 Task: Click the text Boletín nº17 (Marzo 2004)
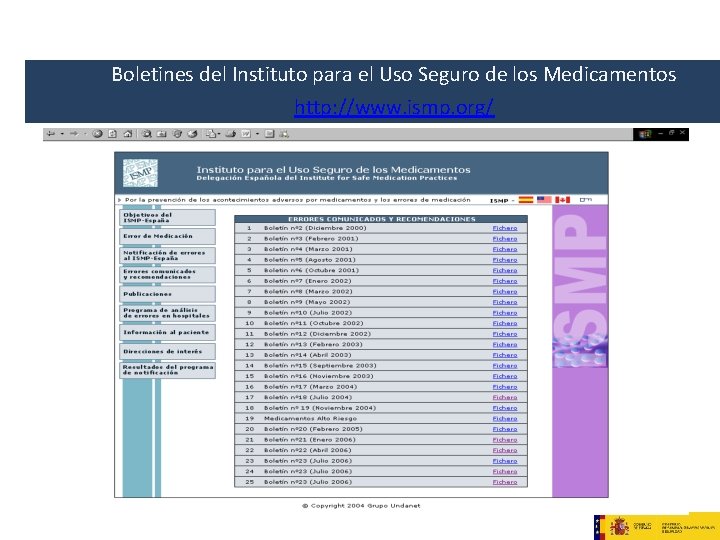pos(310,387)
